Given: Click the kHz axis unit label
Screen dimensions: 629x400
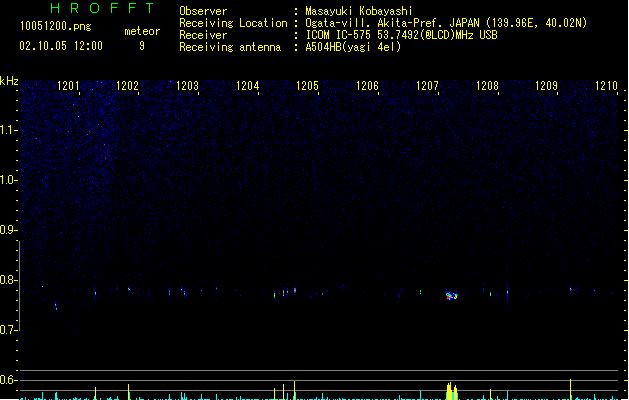Looking at the screenshot, I should 9,81.
